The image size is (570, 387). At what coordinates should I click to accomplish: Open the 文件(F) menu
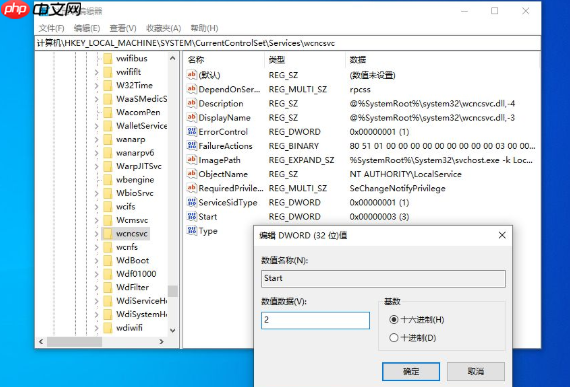point(51,28)
